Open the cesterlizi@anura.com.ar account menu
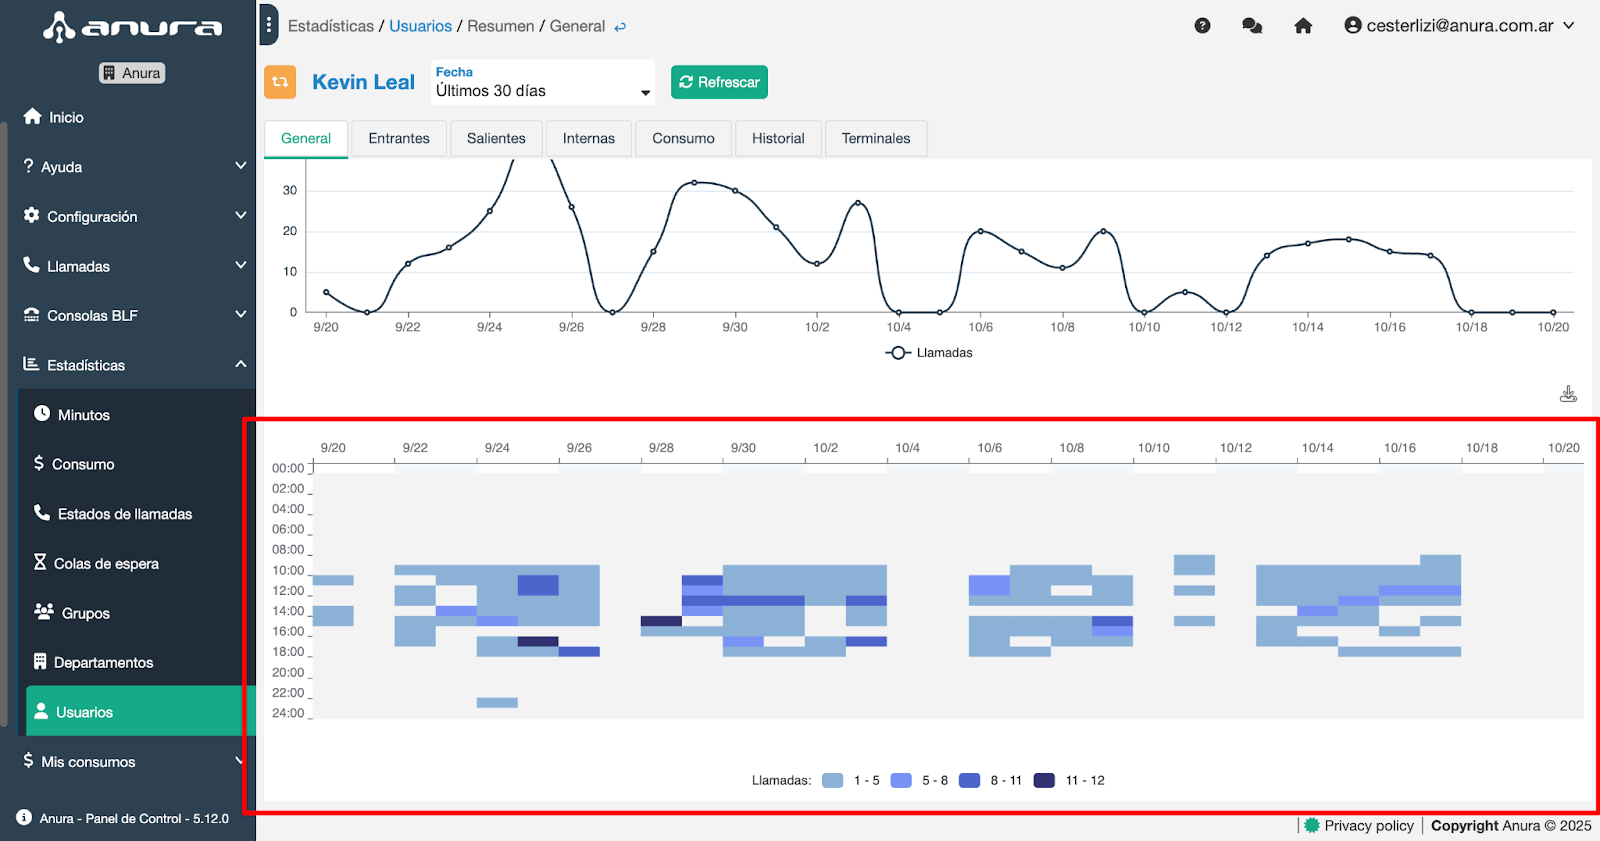The image size is (1600, 841). [1459, 26]
